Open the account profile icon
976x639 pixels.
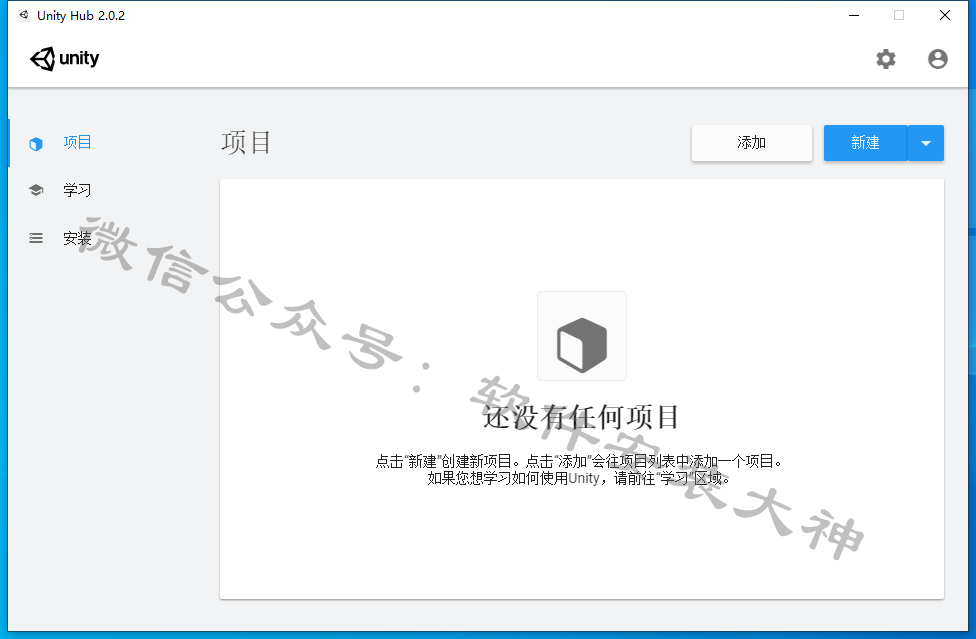937,59
